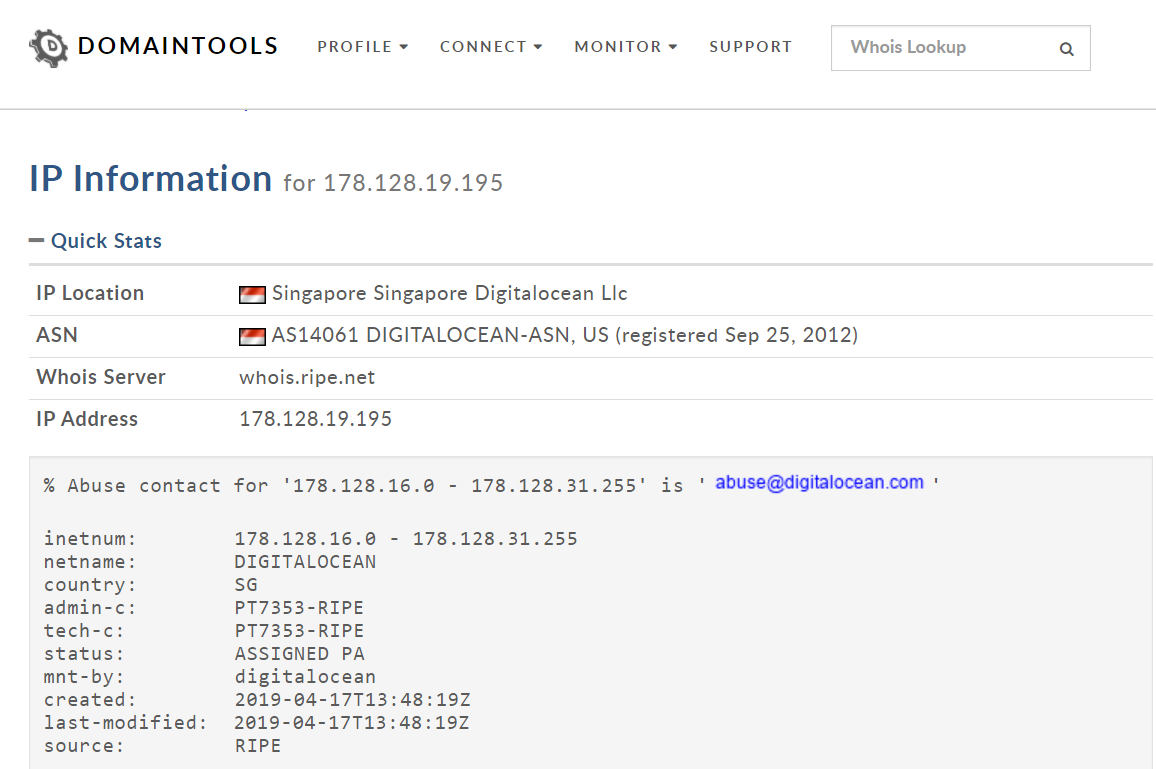Select the whois.ripe.net server value
The height and width of the screenshot is (769, 1156).
pos(307,378)
